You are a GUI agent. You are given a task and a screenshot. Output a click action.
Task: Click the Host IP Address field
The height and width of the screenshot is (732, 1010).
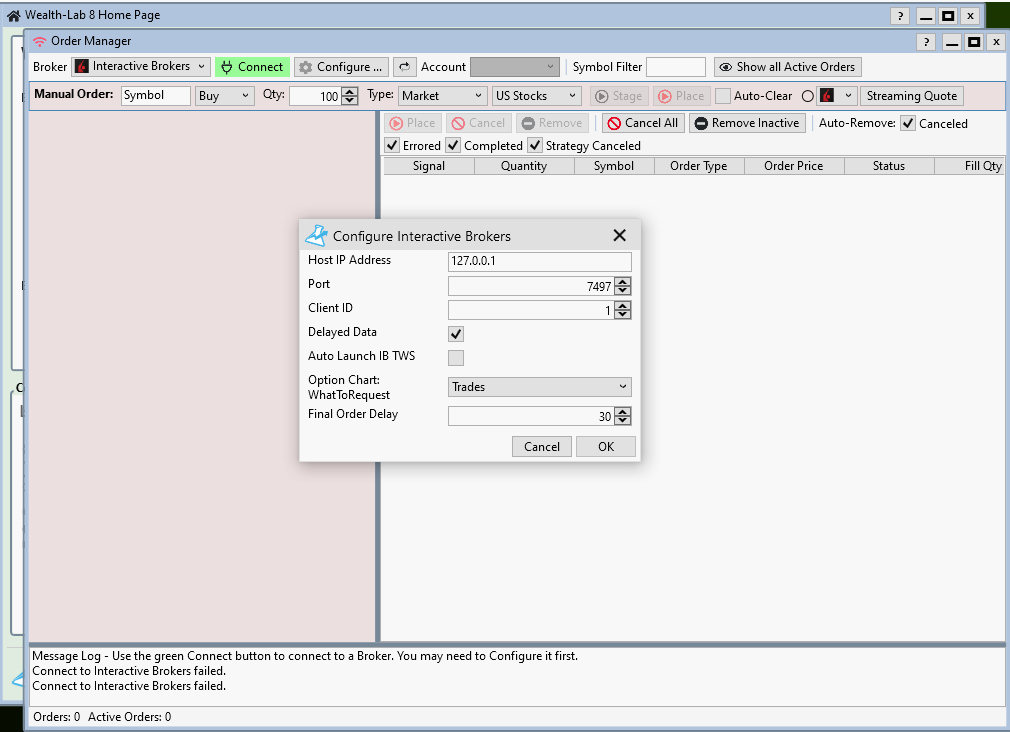[539, 262]
